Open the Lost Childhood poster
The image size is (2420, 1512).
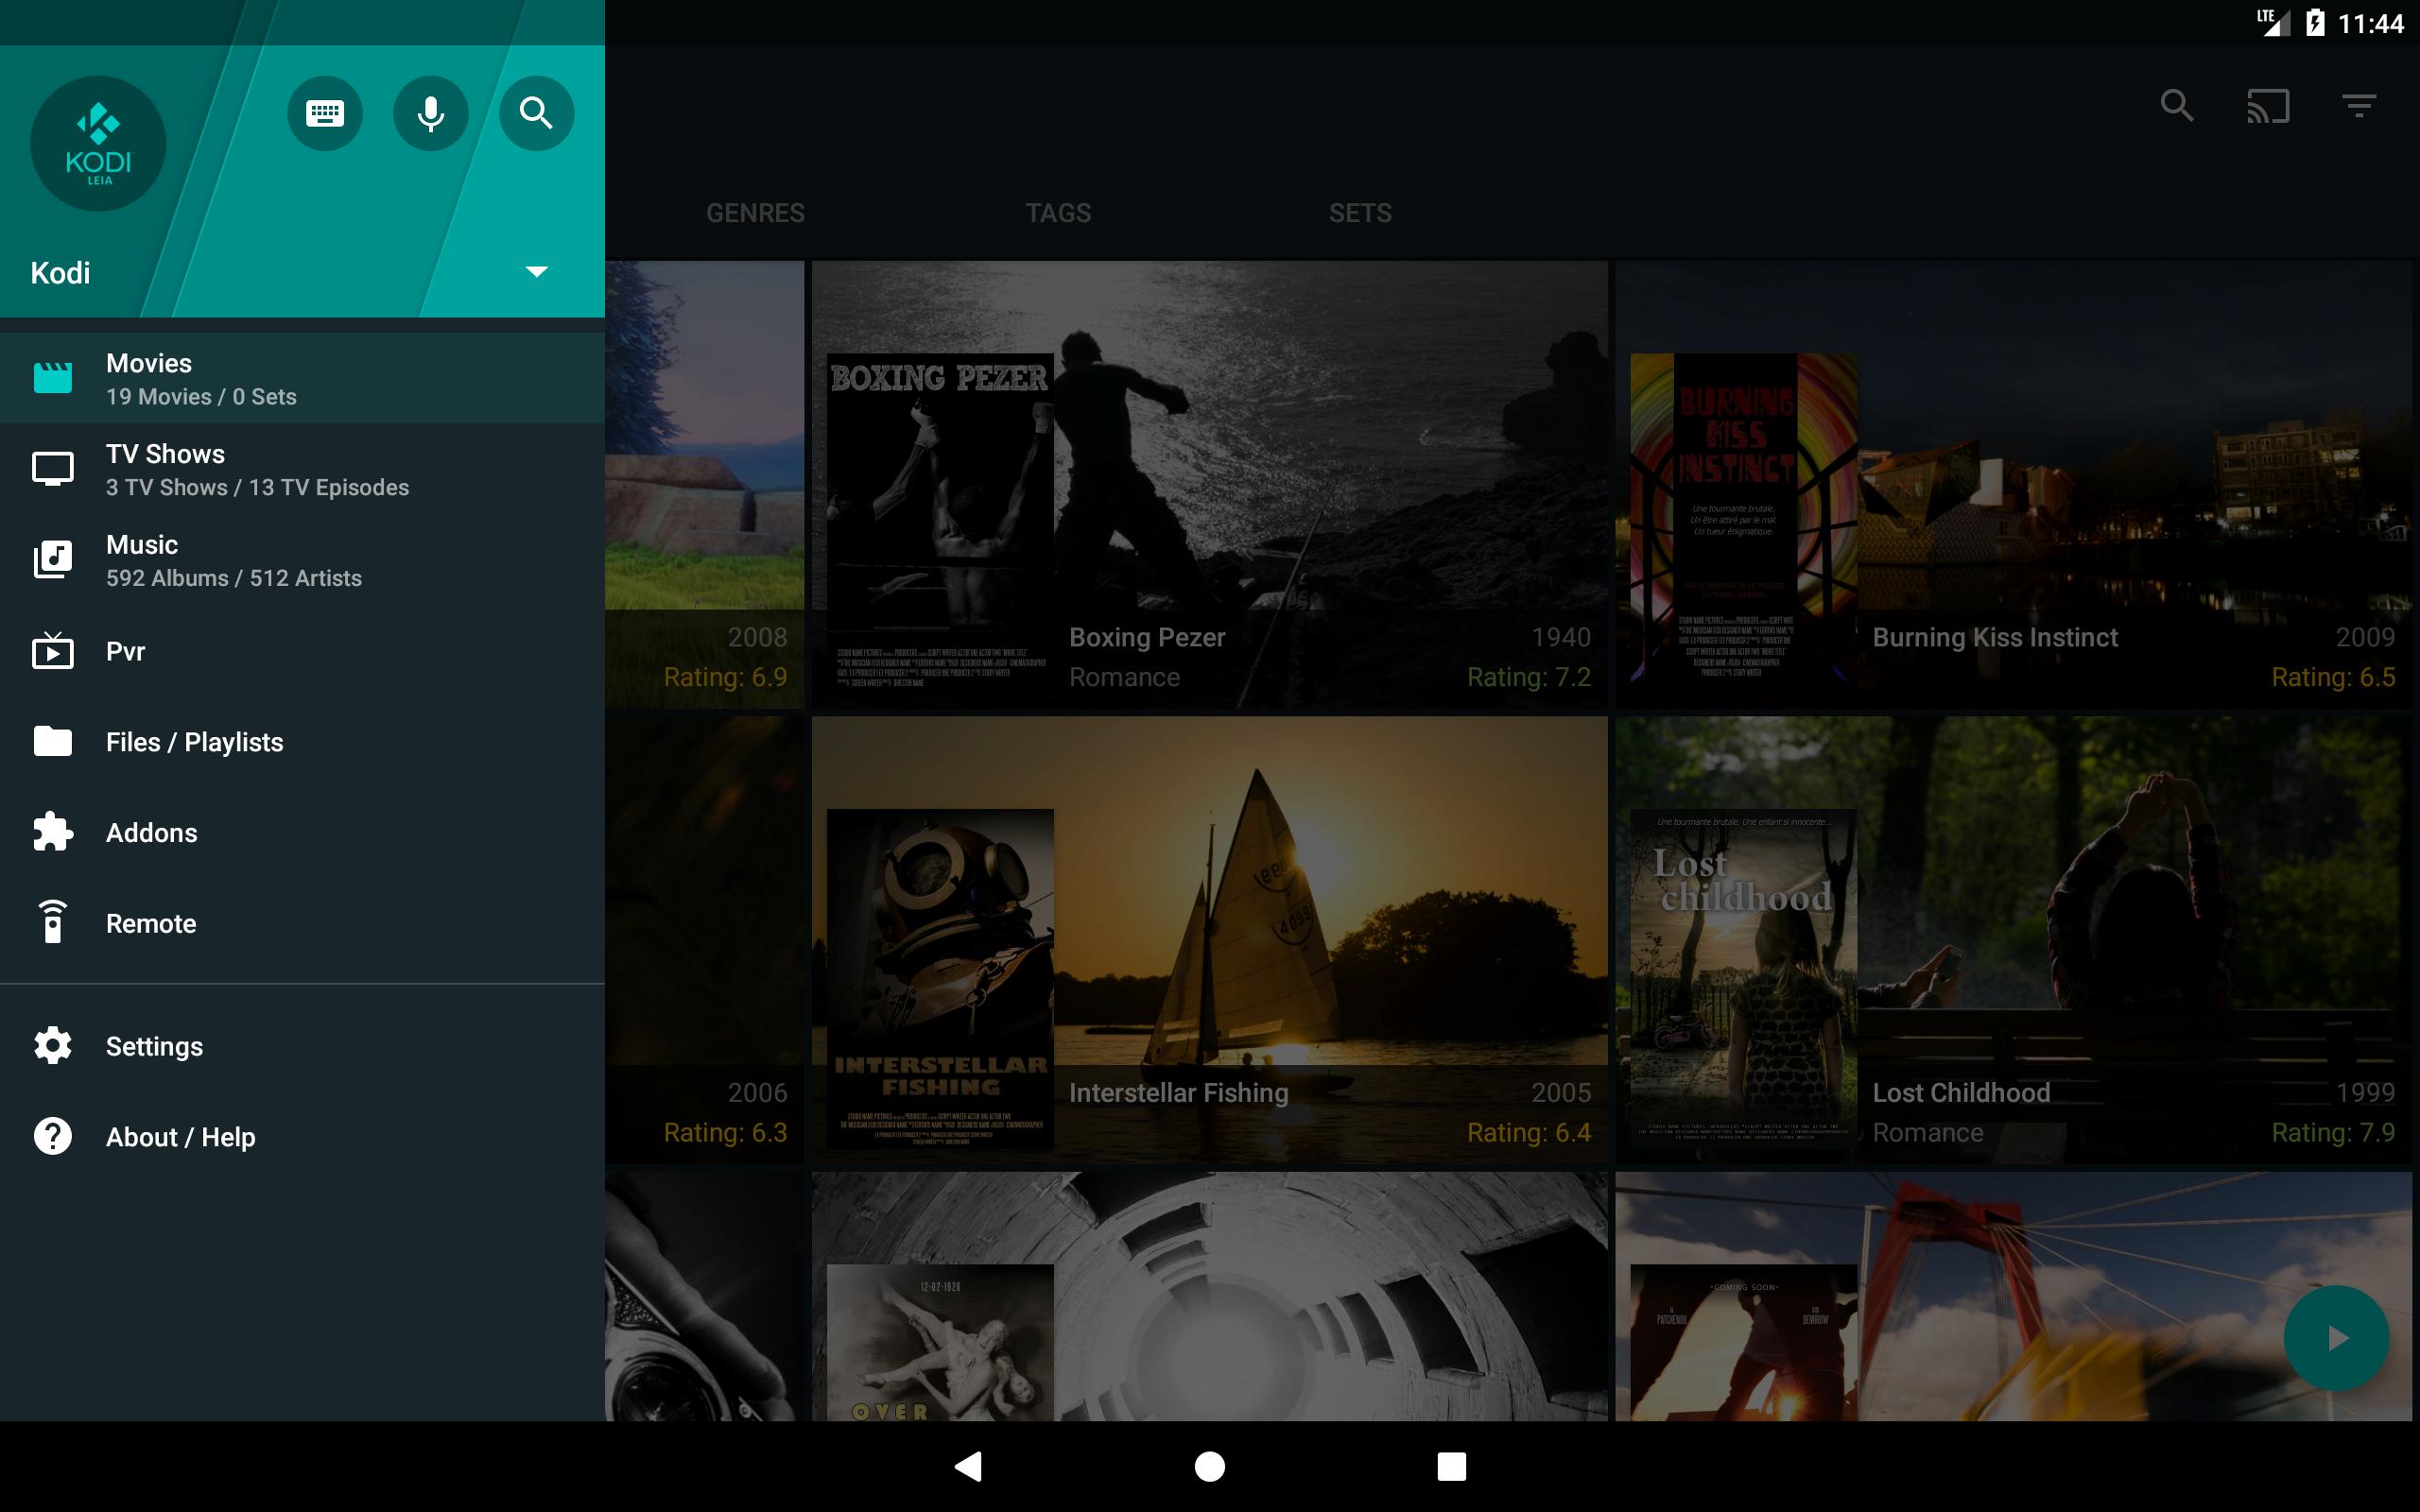[1743, 978]
